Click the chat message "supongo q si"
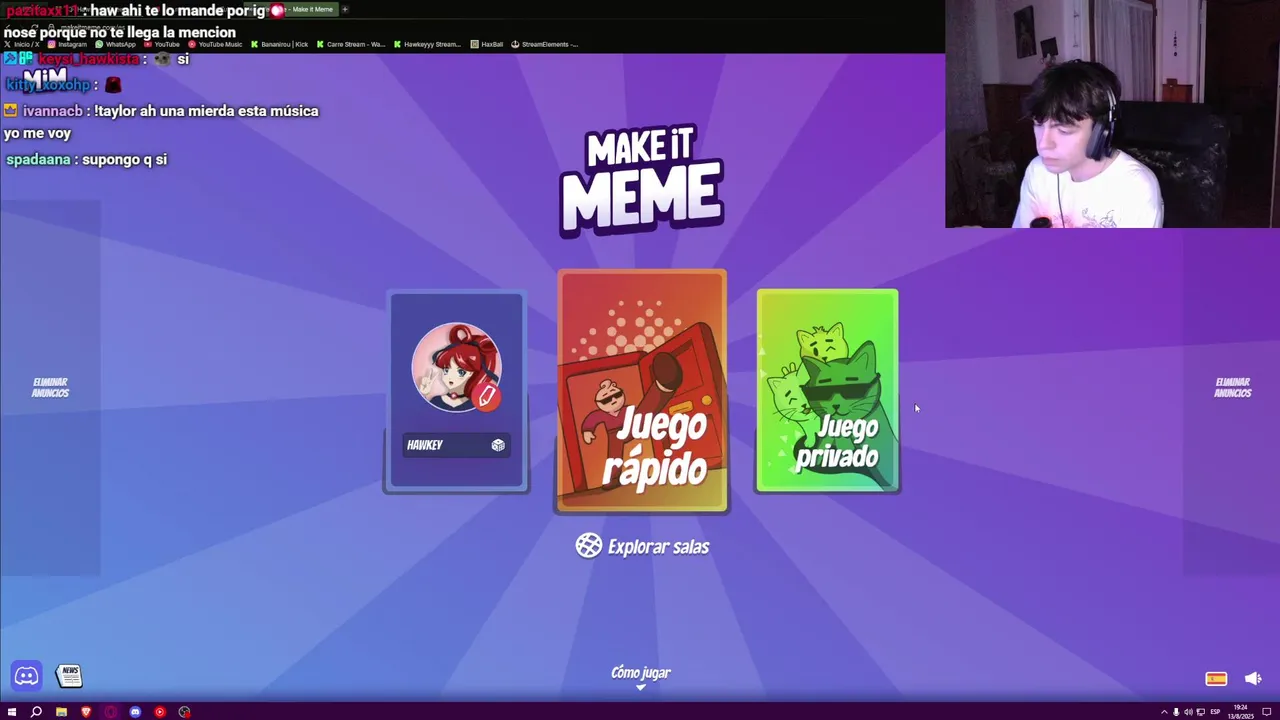 [x=125, y=160]
